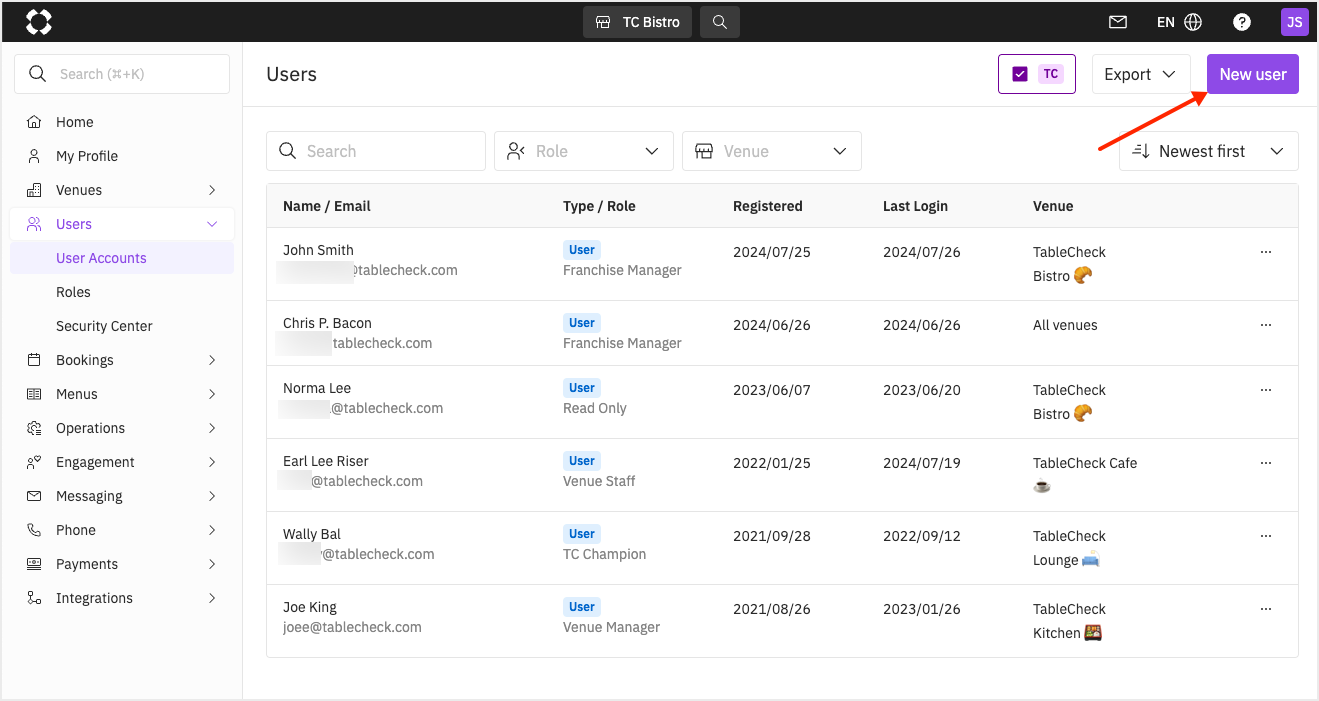This screenshot has width=1319, height=701.
Task: Select User Accounts in sidebar
Action: (122, 258)
